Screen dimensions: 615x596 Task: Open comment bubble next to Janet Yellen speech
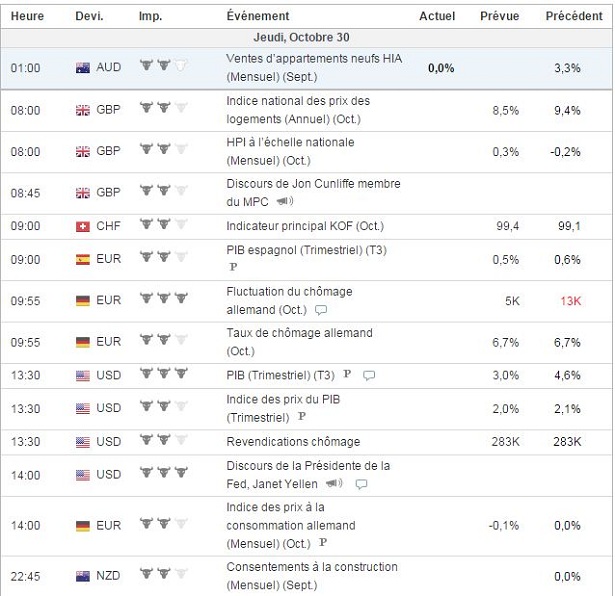361,484
